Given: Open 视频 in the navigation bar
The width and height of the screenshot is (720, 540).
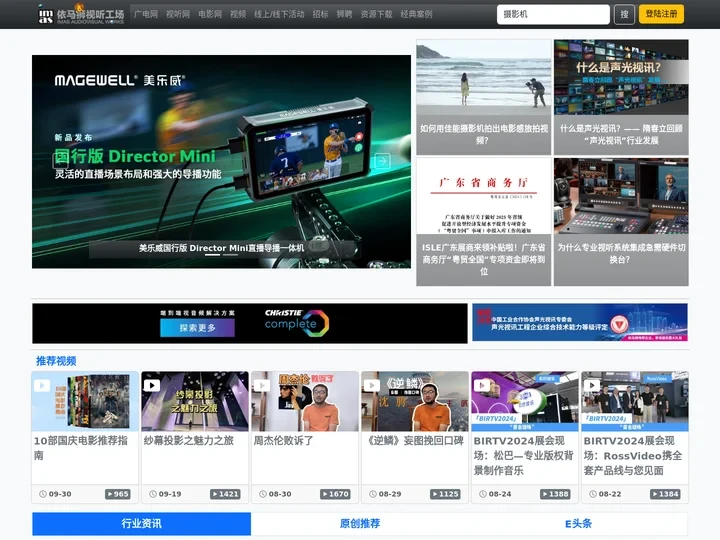Looking at the screenshot, I should click(x=238, y=14).
